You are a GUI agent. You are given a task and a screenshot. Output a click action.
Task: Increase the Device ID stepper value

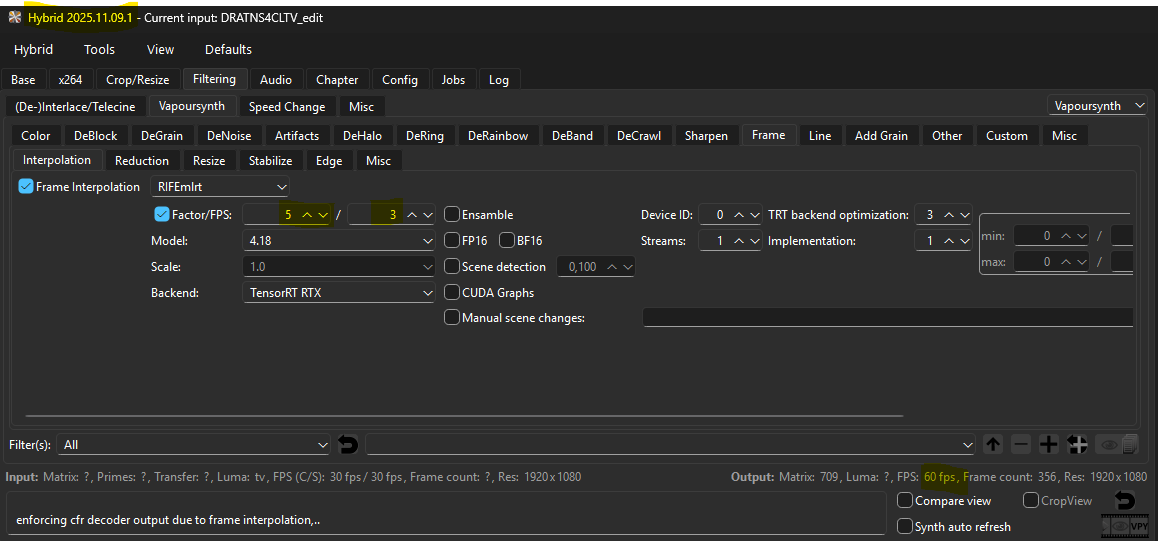point(739,214)
